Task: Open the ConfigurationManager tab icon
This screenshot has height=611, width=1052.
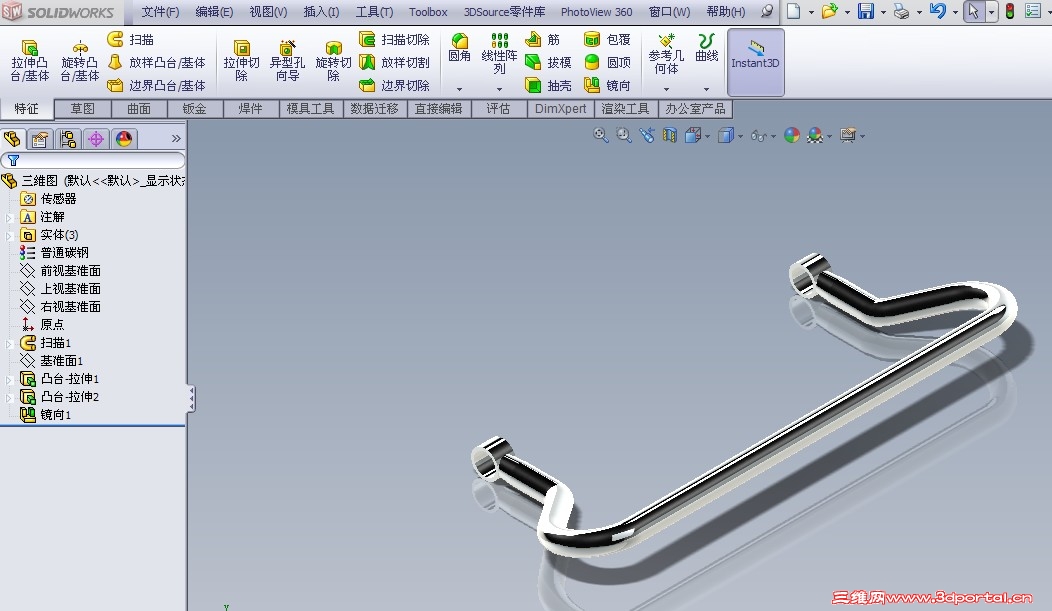Action: click(68, 139)
